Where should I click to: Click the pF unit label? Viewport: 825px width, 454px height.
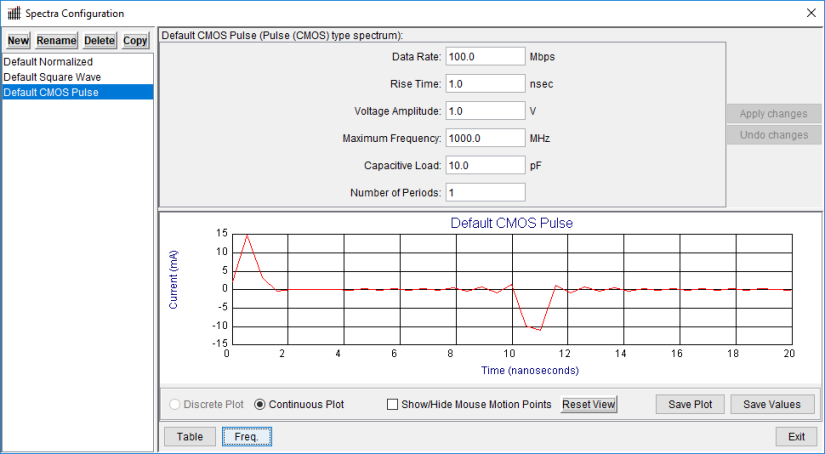(536, 166)
